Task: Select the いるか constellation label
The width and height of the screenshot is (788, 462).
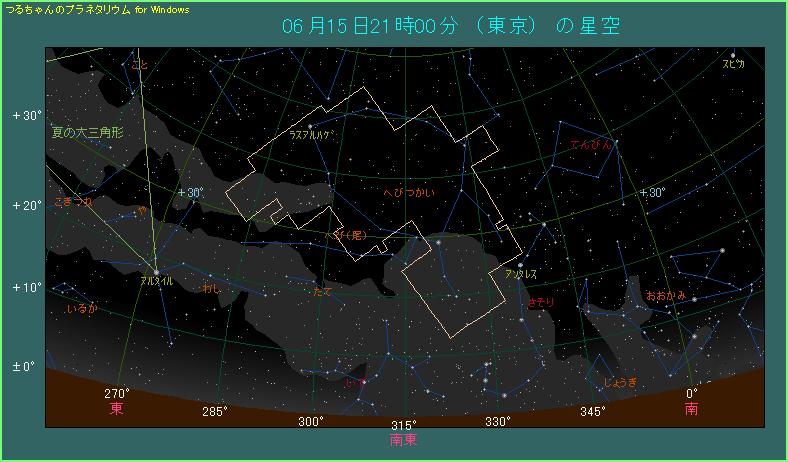Action: pyautogui.click(x=81, y=310)
